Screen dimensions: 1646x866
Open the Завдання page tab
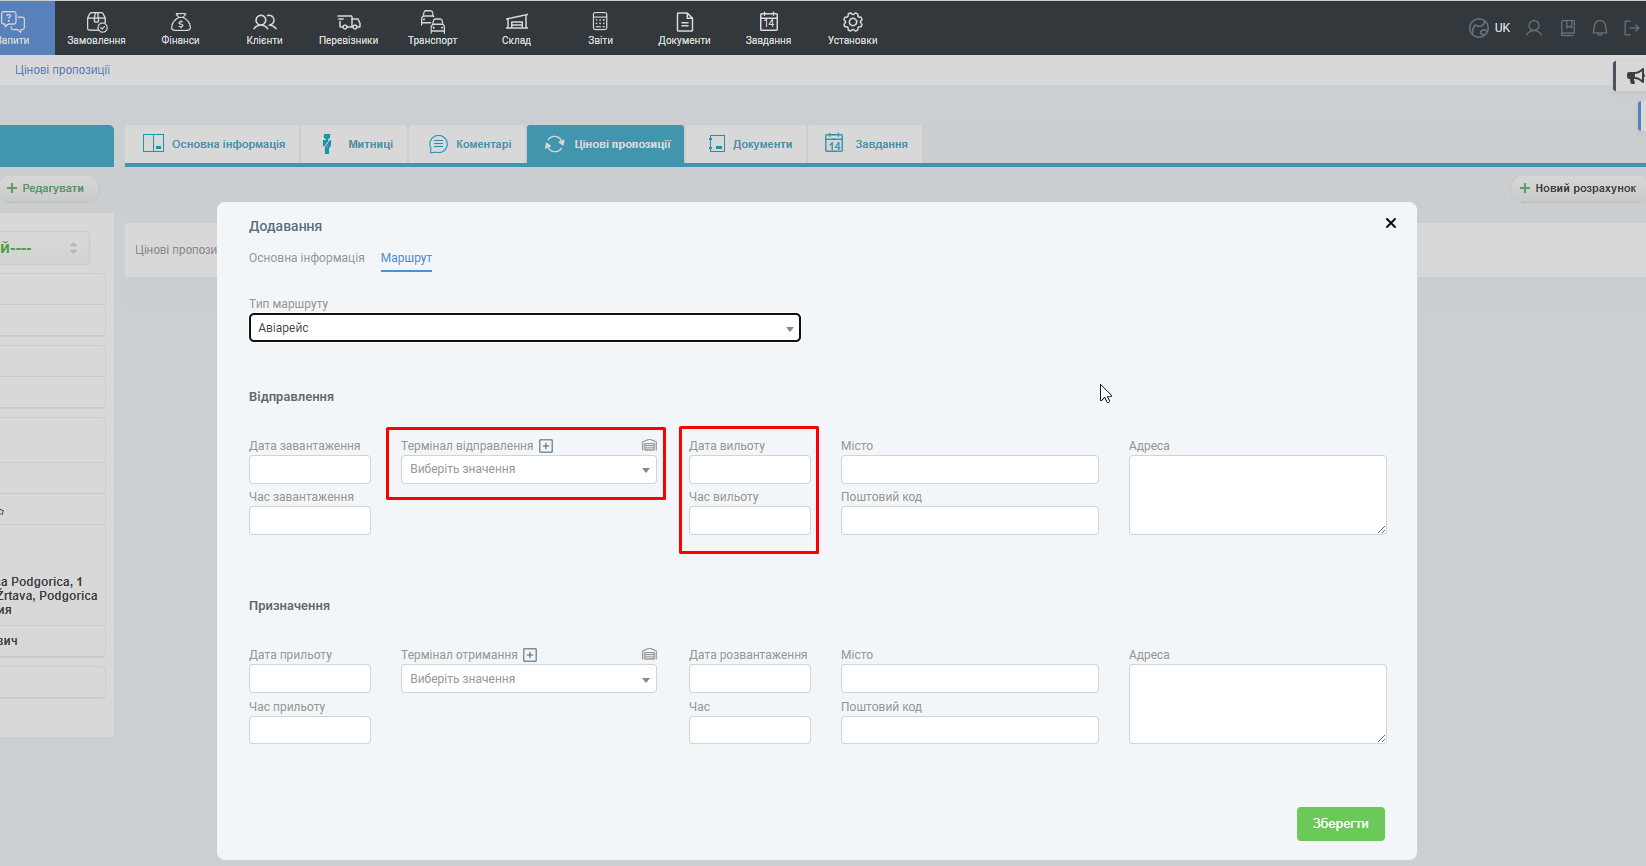pyautogui.click(x=866, y=144)
